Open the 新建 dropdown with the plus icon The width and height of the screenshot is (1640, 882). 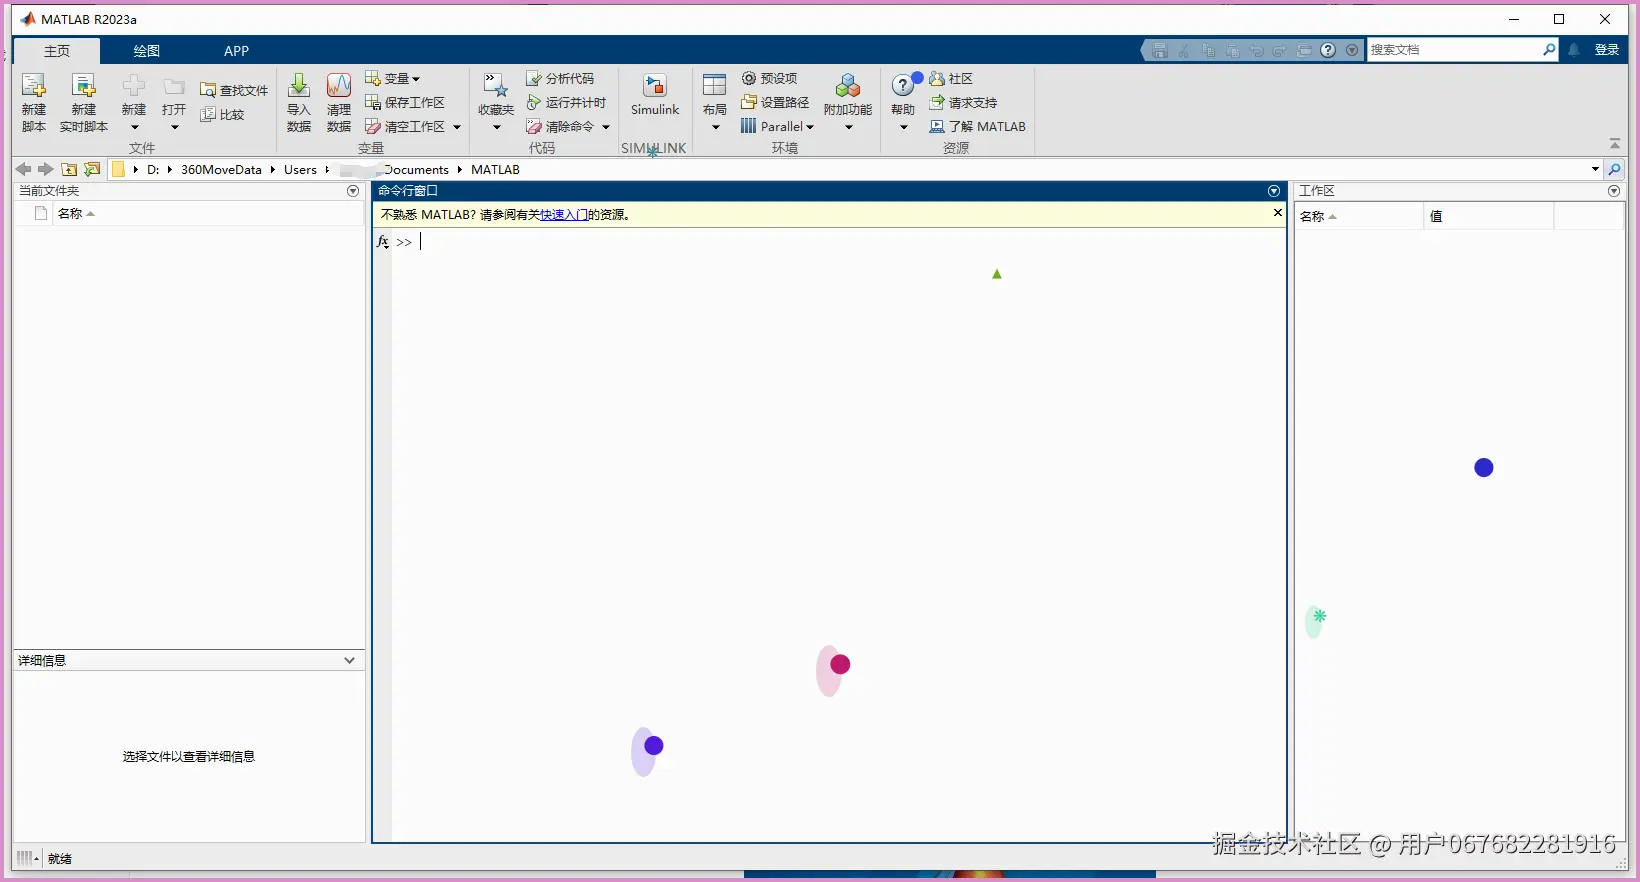pos(134,102)
